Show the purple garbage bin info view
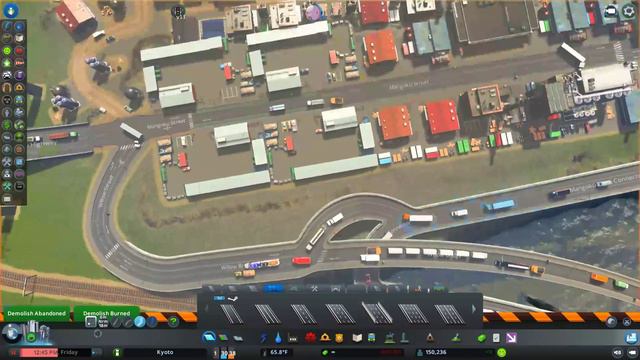This screenshot has width=640, height=360. [19, 76]
